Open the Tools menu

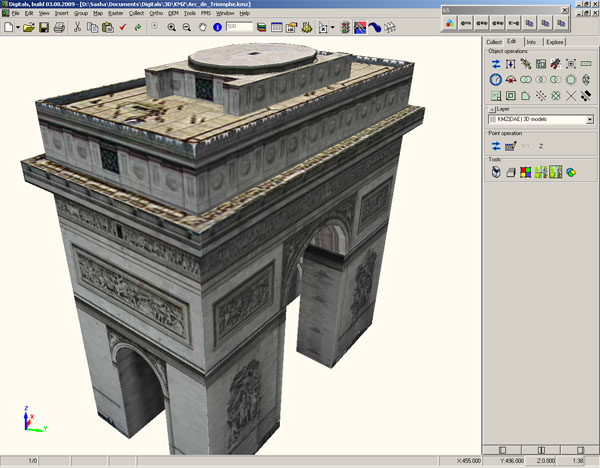point(190,13)
